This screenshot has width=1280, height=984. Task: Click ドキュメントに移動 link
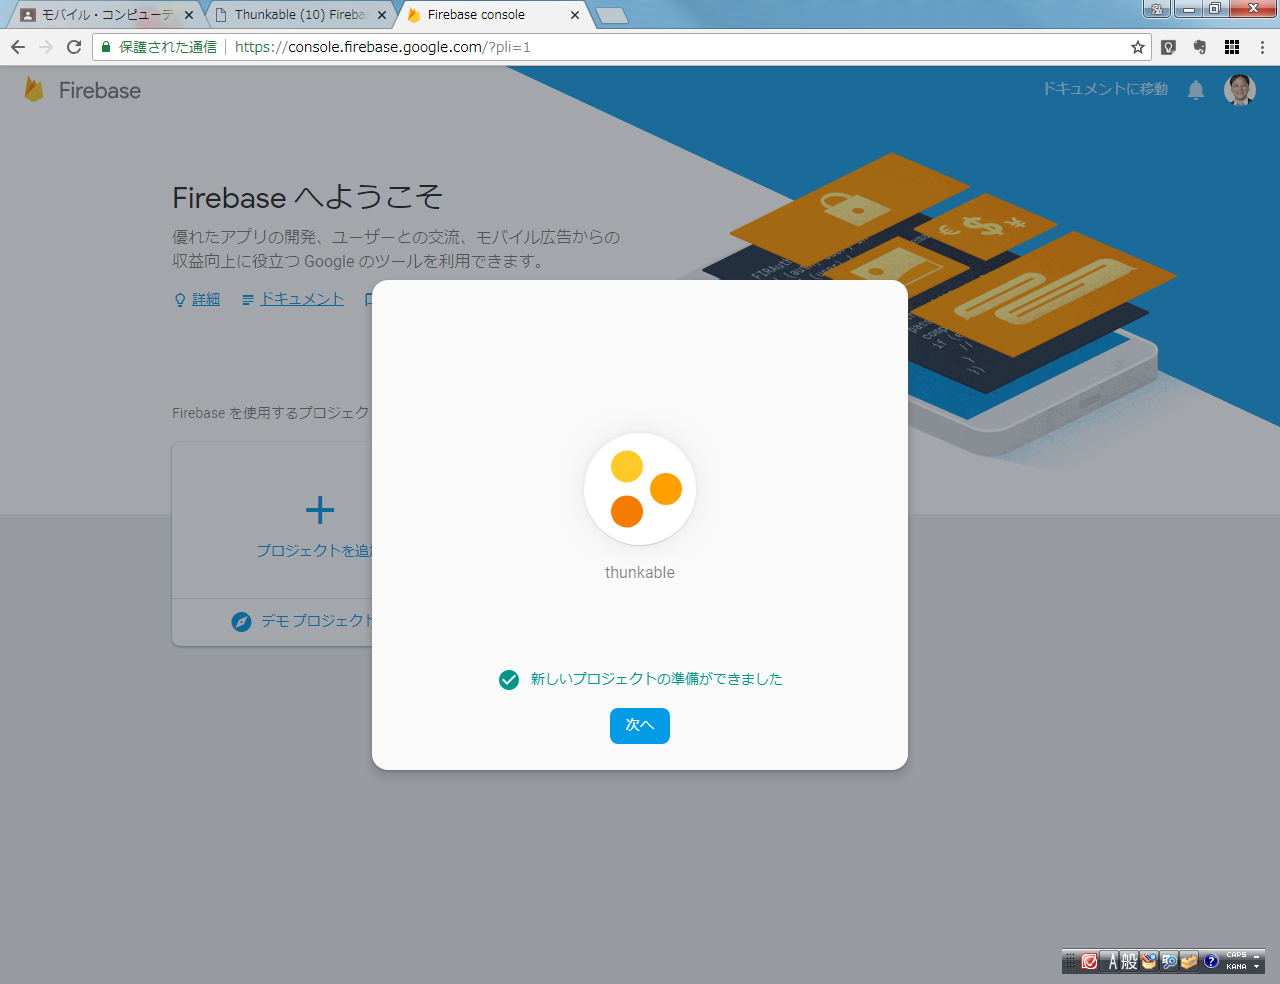[1105, 89]
